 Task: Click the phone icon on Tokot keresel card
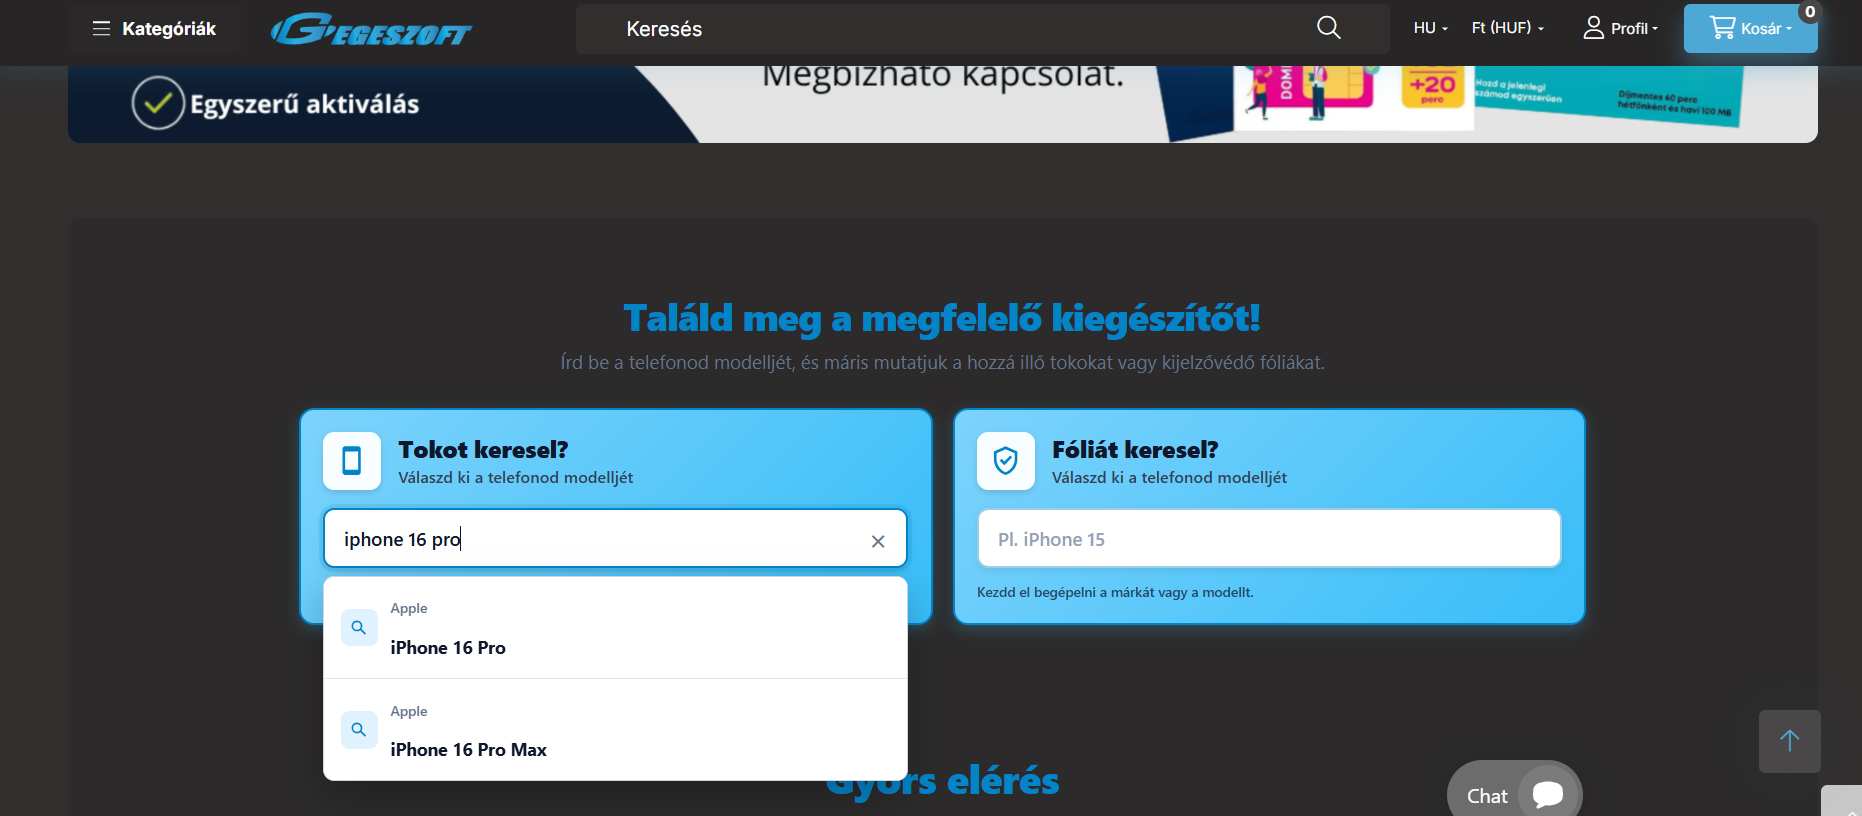tap(352, 461)
